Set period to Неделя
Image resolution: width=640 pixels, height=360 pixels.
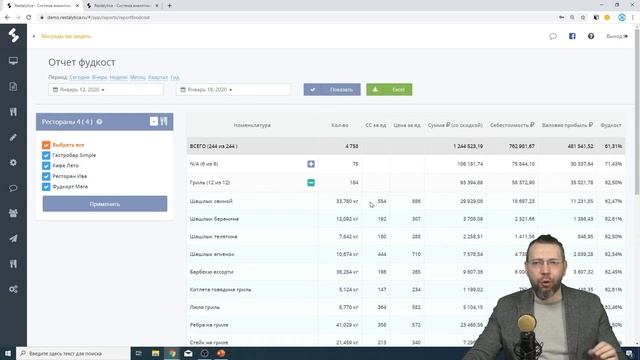pyautogui.click(x=118, y=77)
